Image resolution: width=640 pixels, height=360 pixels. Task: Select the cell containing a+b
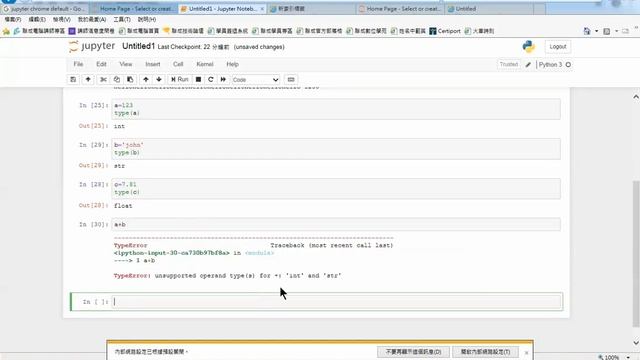(x=336, y=224)
